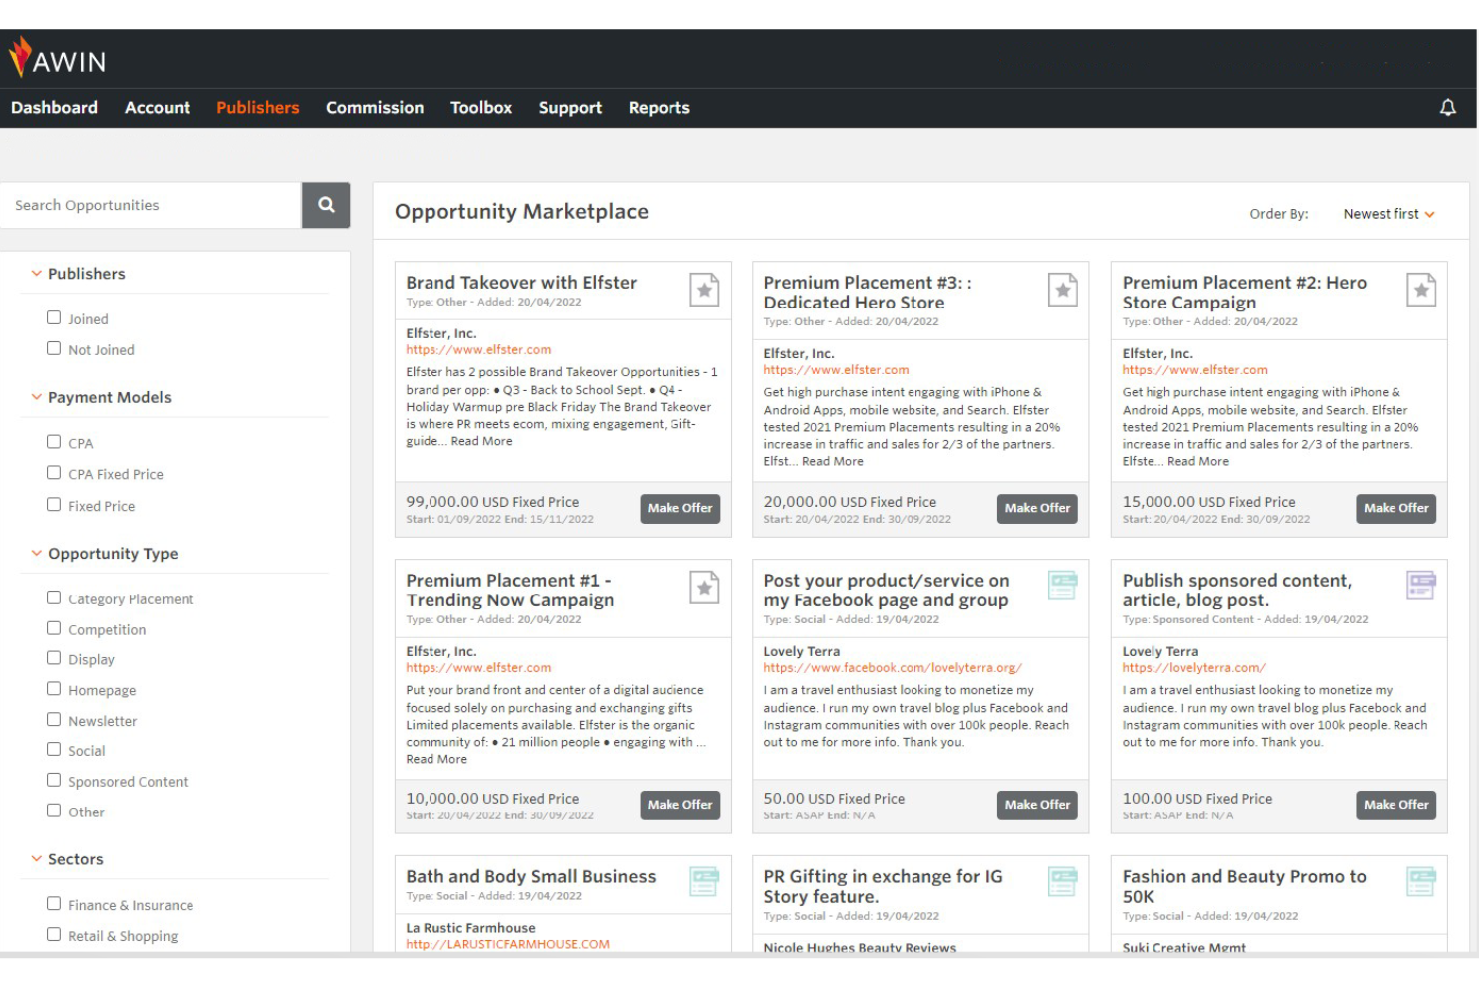
Task: Open facebook.com/lovelyterra.org link
Action: click(892, 668)
